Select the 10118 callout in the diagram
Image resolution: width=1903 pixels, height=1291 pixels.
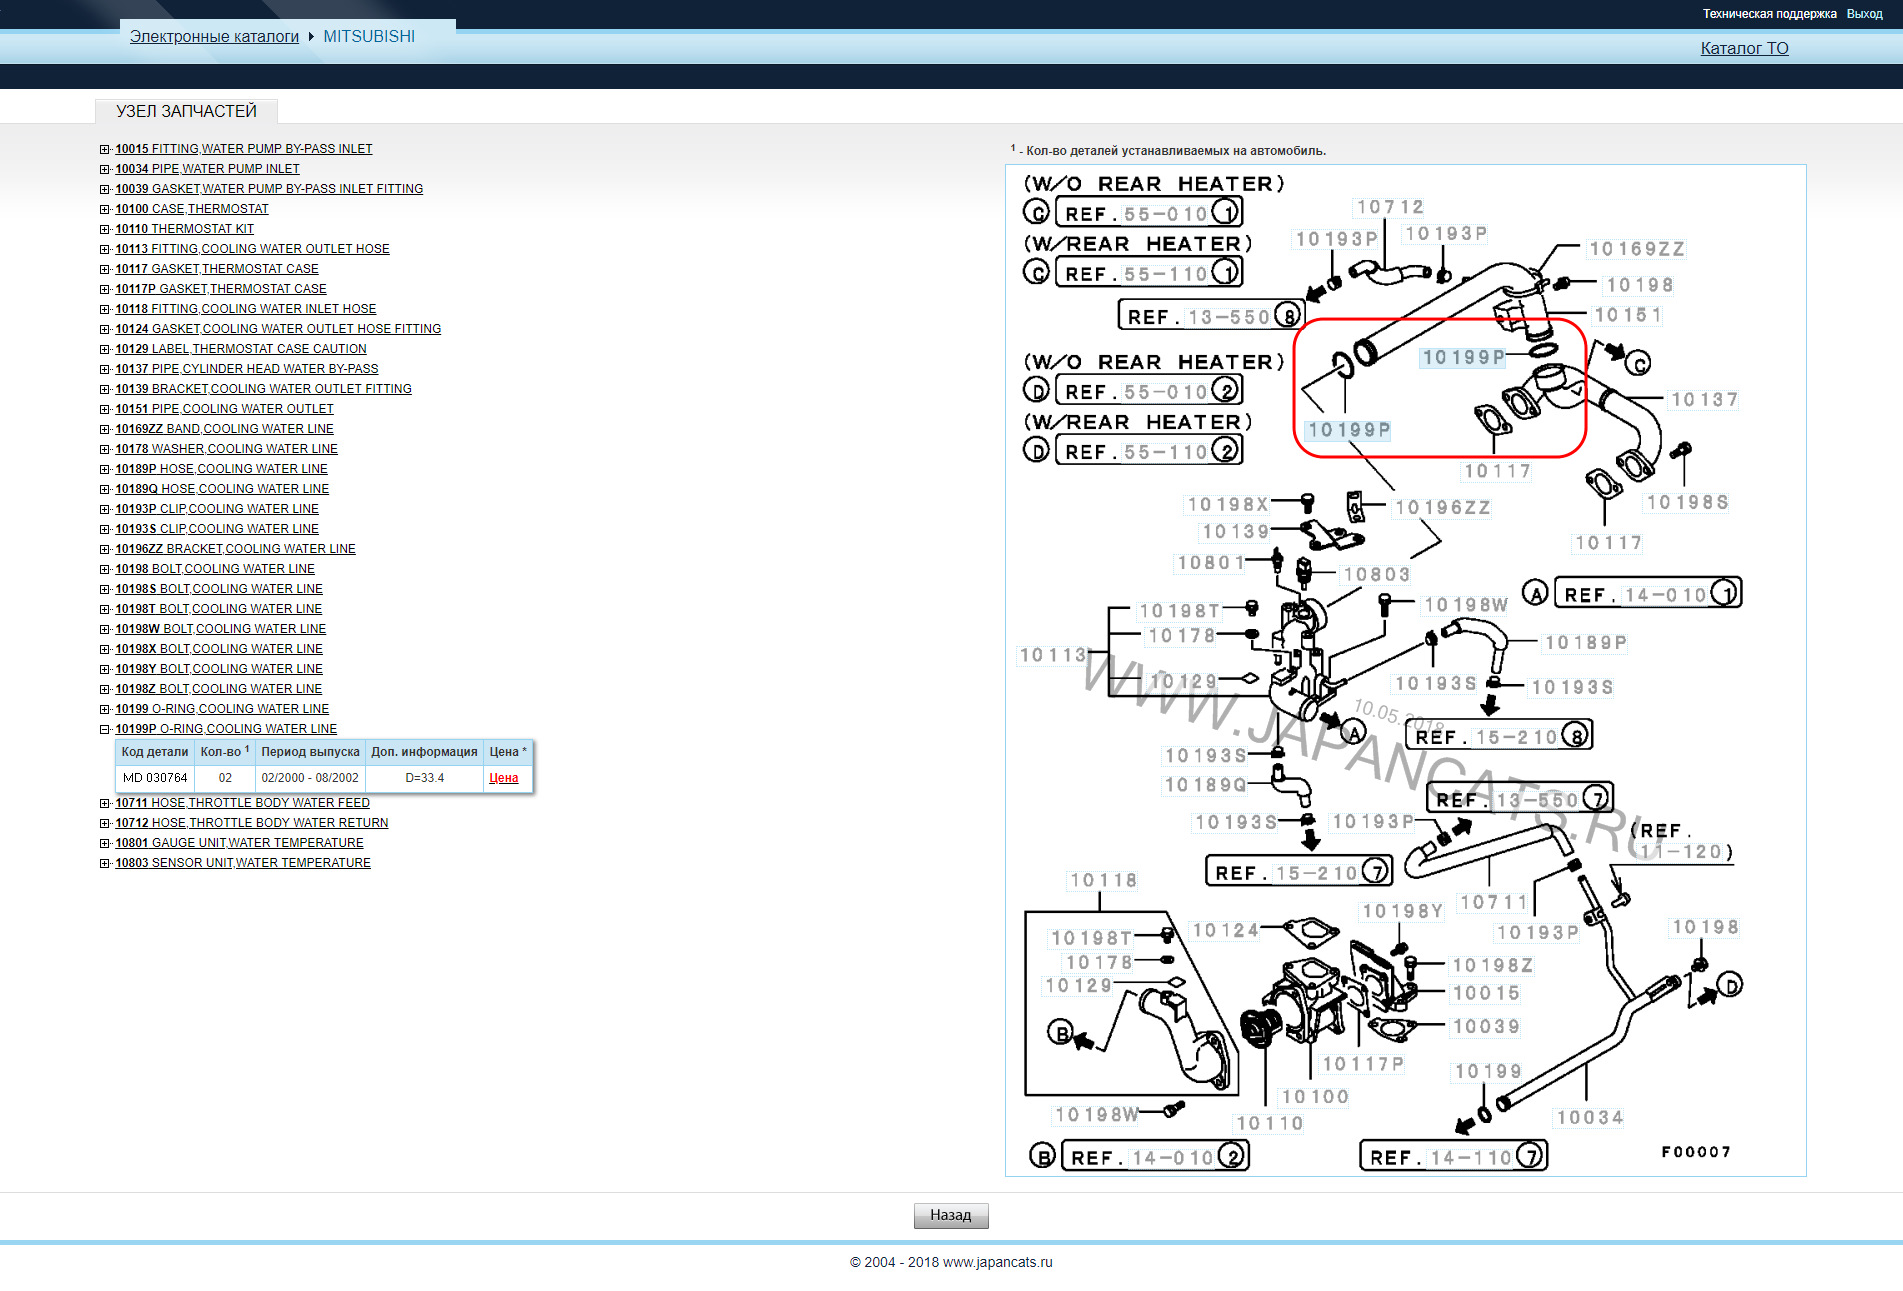(1103, 880)
